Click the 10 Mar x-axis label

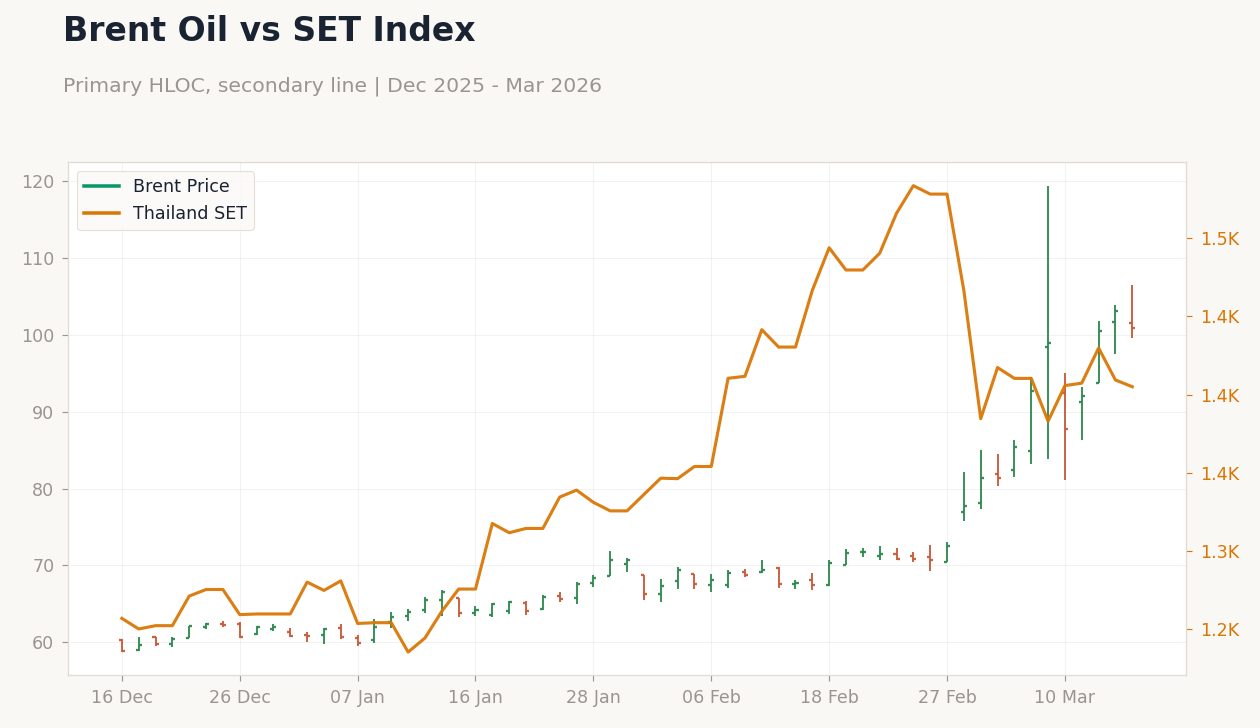[x=1065, y=698]
